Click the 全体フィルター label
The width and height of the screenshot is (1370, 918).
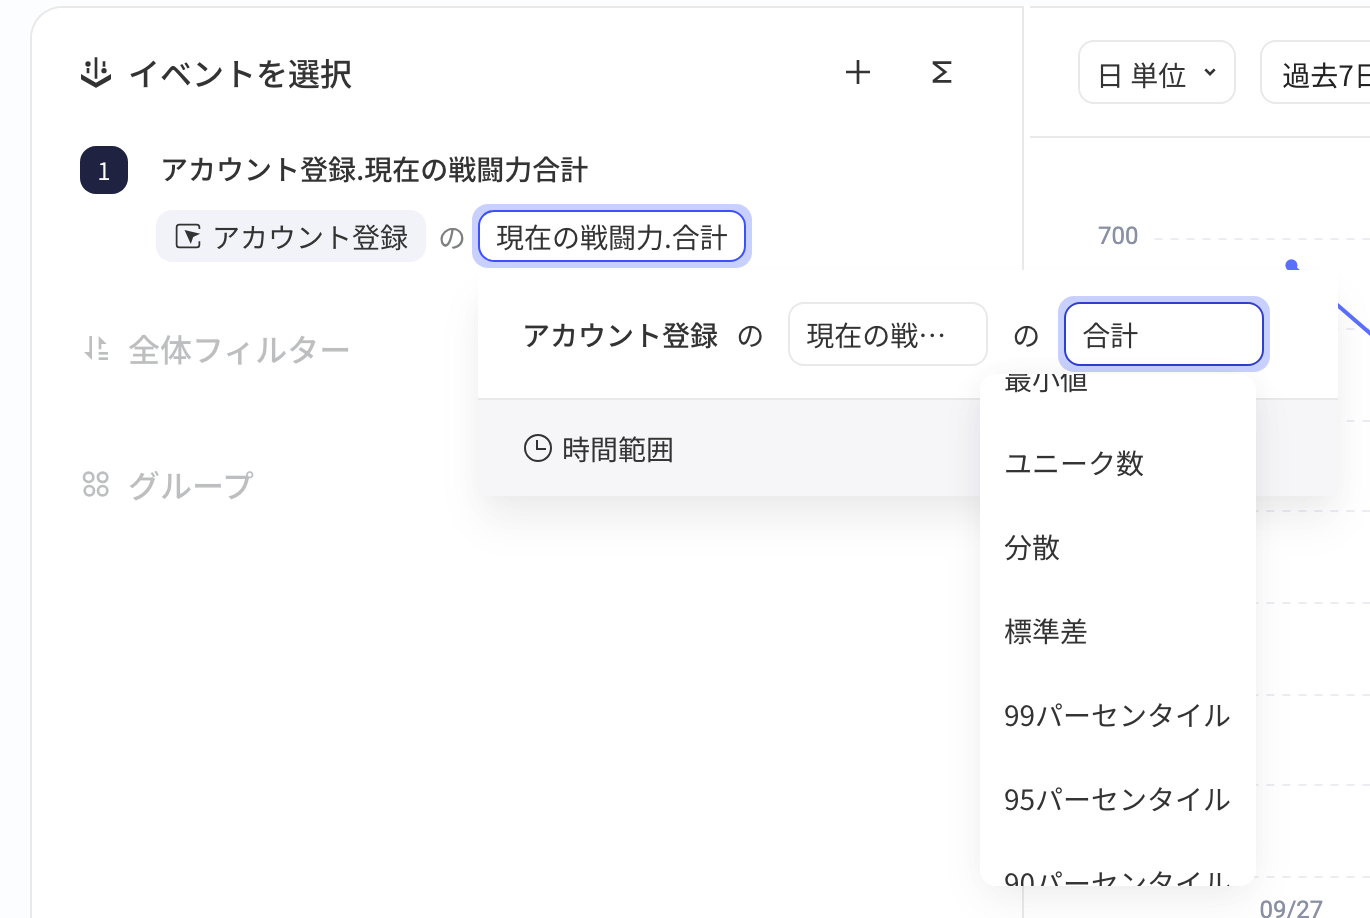[x=239, y=350]
